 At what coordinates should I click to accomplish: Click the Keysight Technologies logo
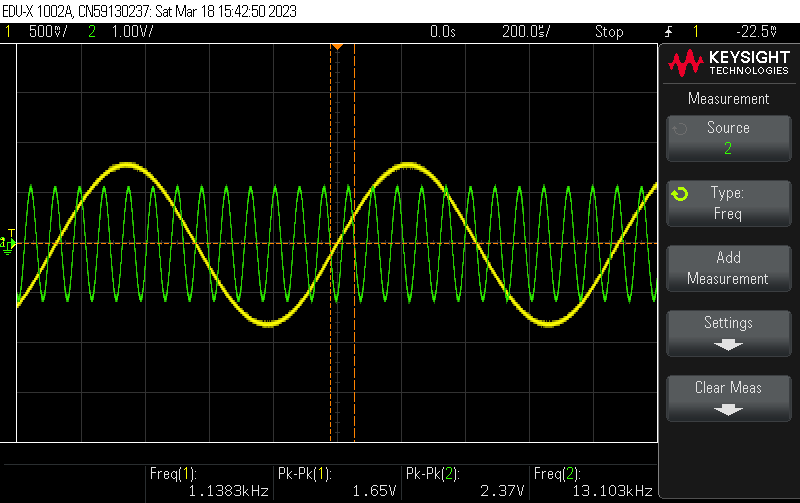coord(729,63)
